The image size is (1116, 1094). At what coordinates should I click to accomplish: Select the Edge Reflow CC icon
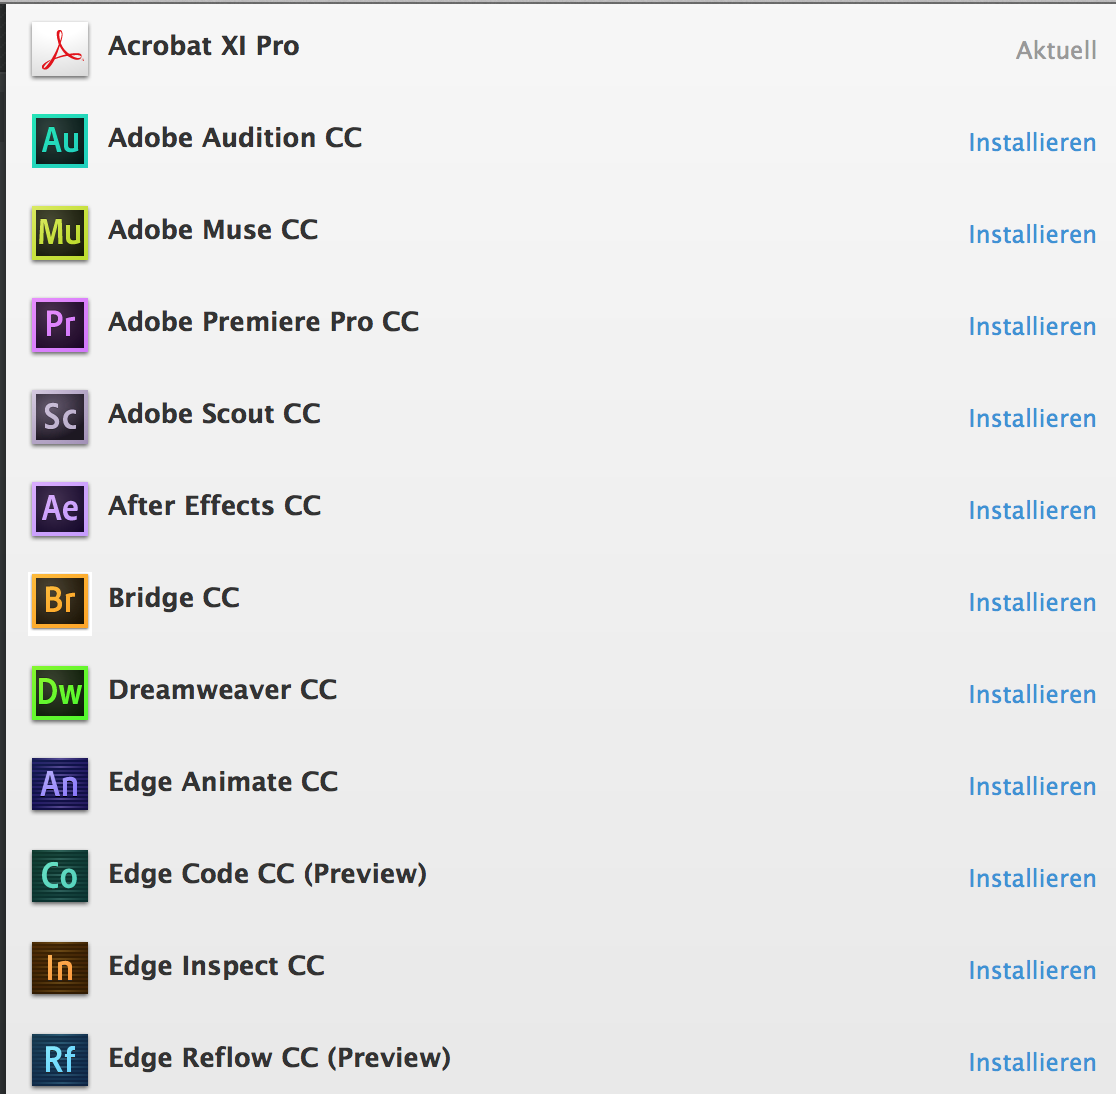click(x=59, y=1061)
